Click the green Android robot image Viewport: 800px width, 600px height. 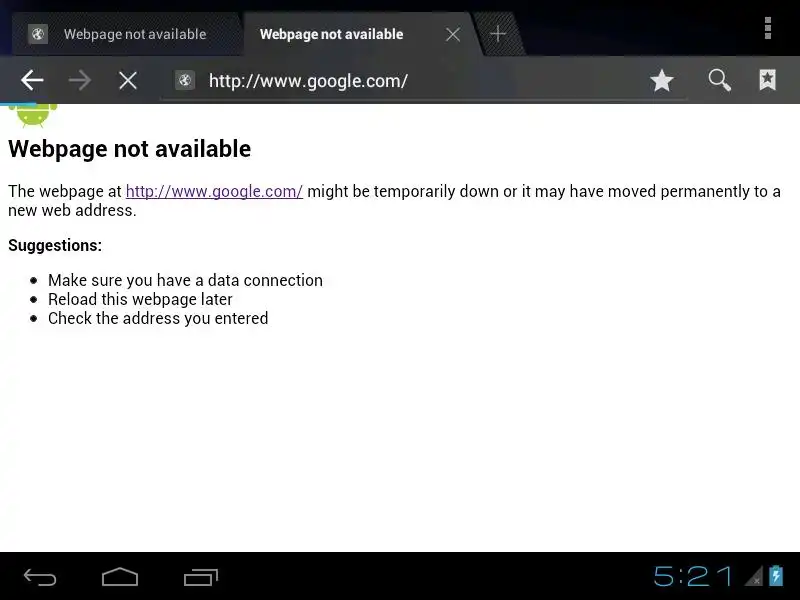[x=33, y=115]
